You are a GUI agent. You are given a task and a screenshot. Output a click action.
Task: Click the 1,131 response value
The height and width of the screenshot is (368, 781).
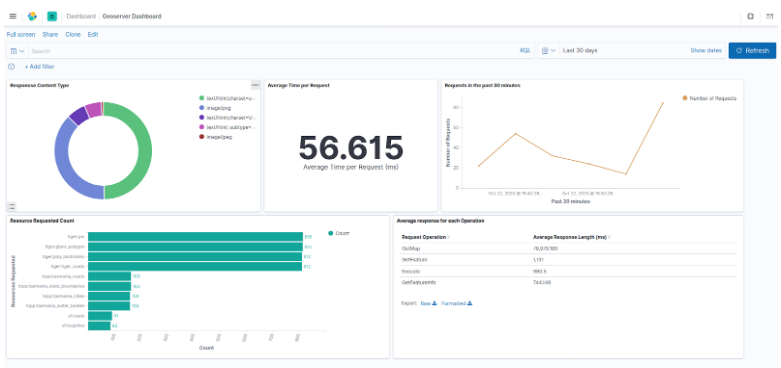pyautogui.click(x=538, y=259)
